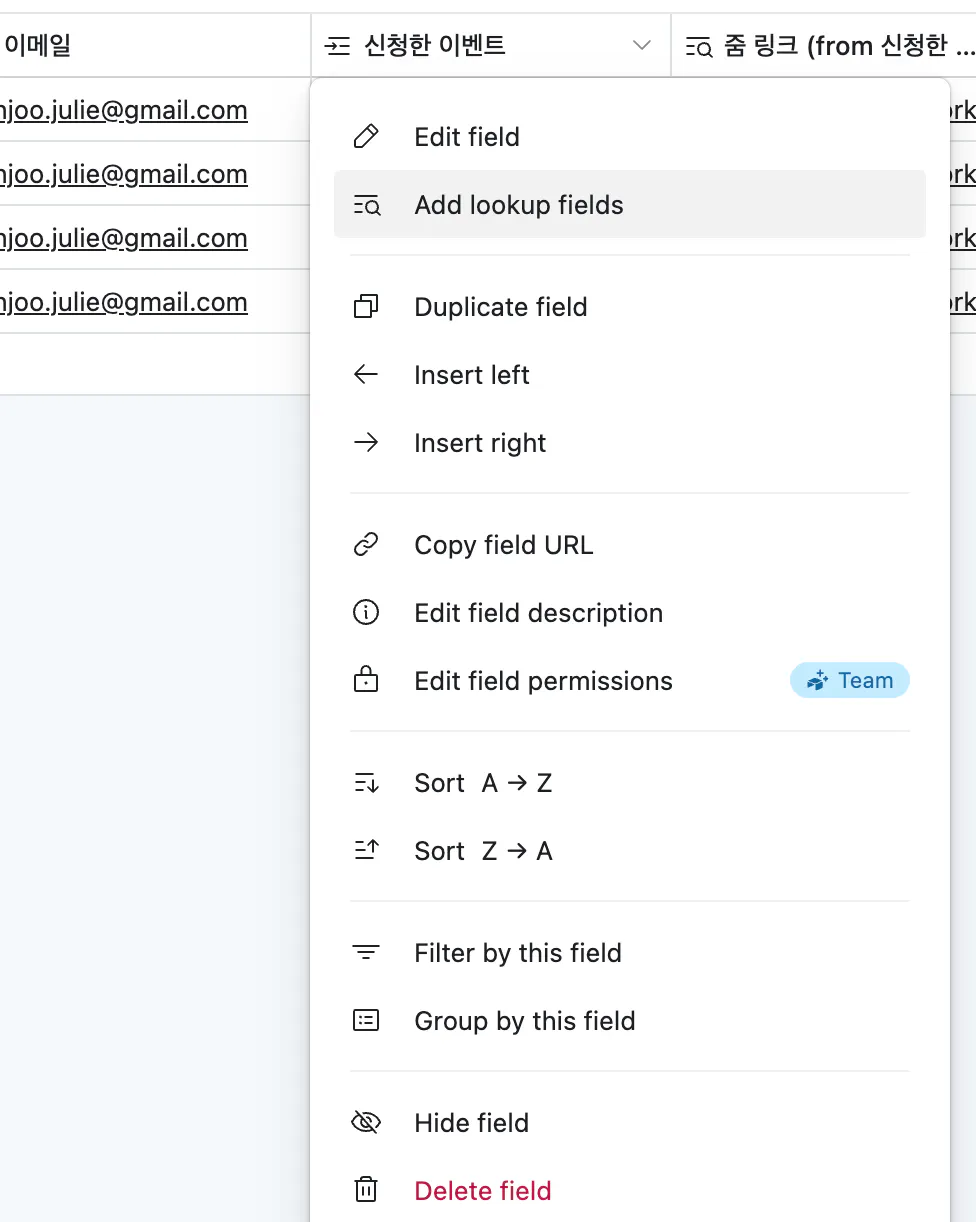
Task: Click the lookup icon beside Add lookup fields
Action: 367,206
